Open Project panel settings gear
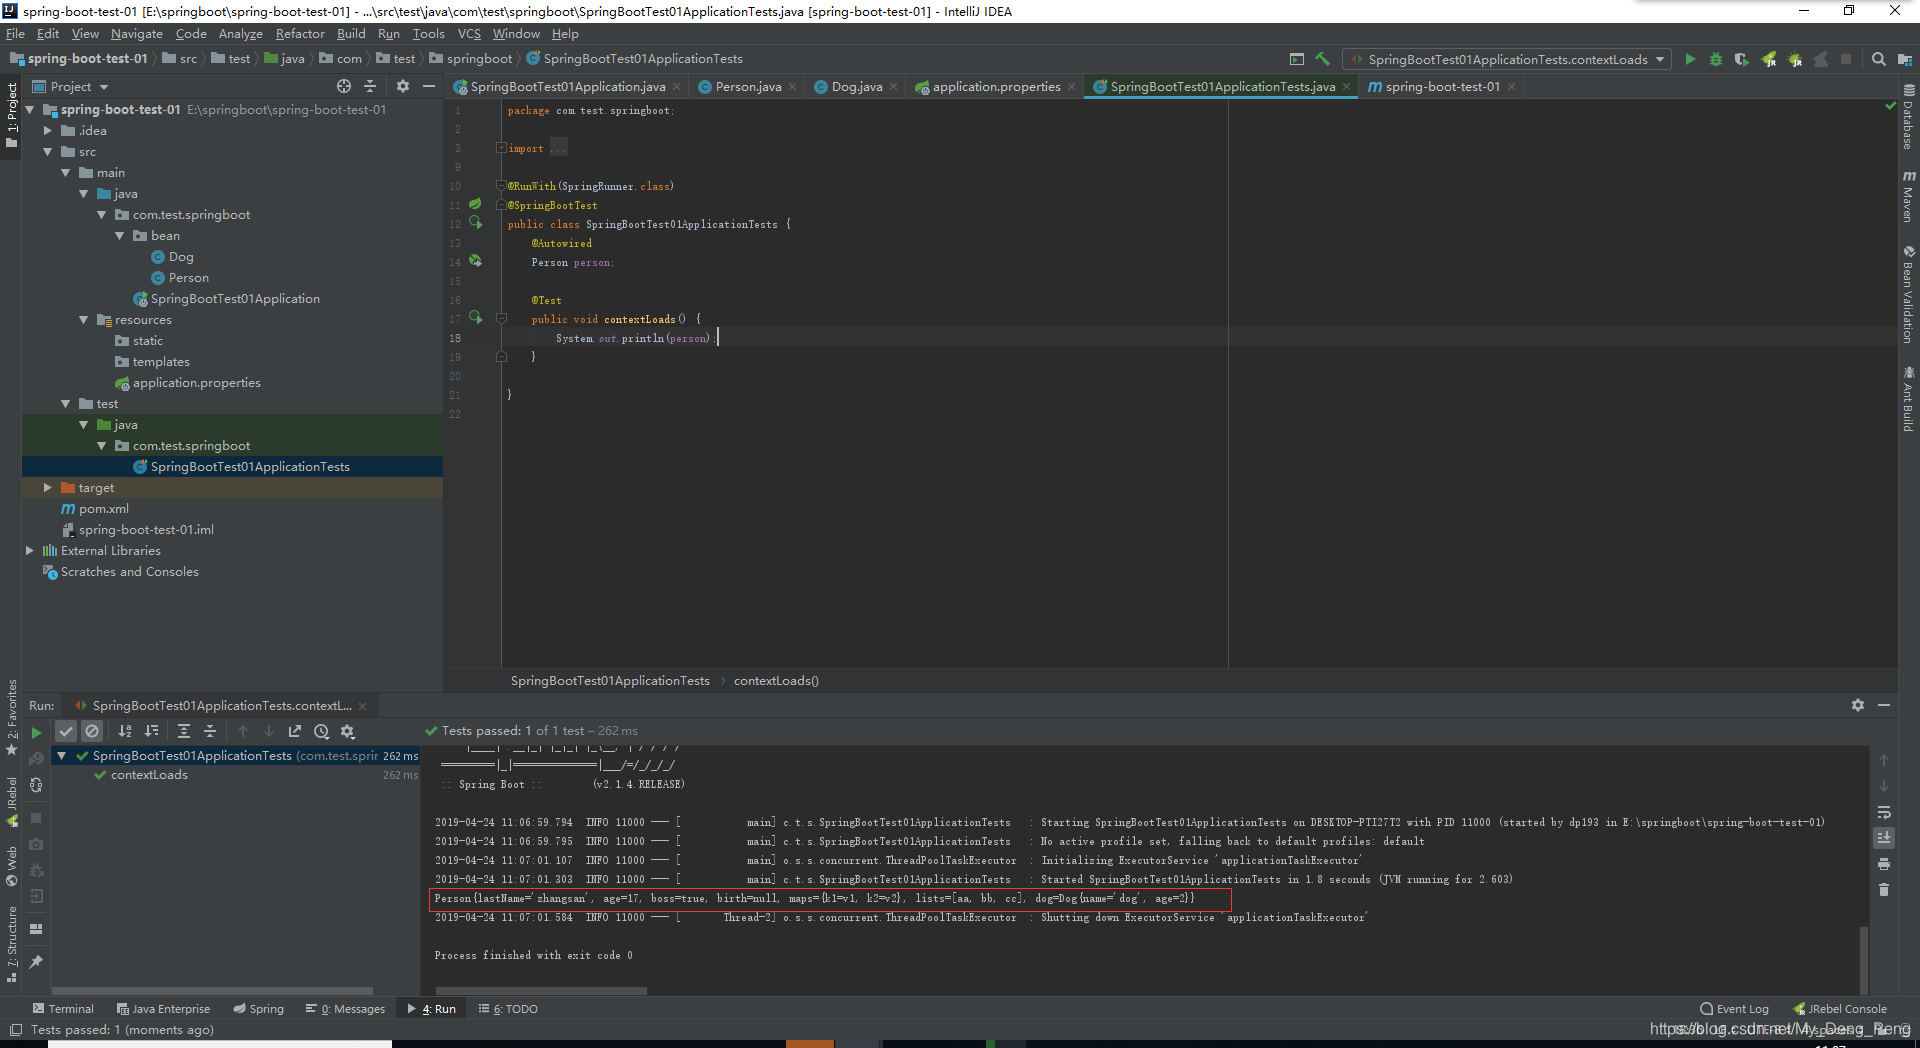 click(x=403, y=86)
